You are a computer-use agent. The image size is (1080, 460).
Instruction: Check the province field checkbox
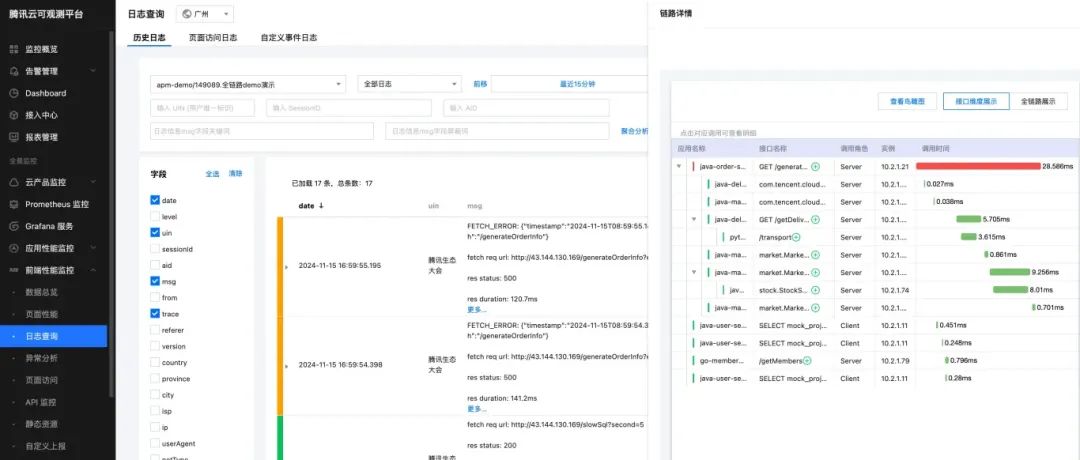coord(154,379)
